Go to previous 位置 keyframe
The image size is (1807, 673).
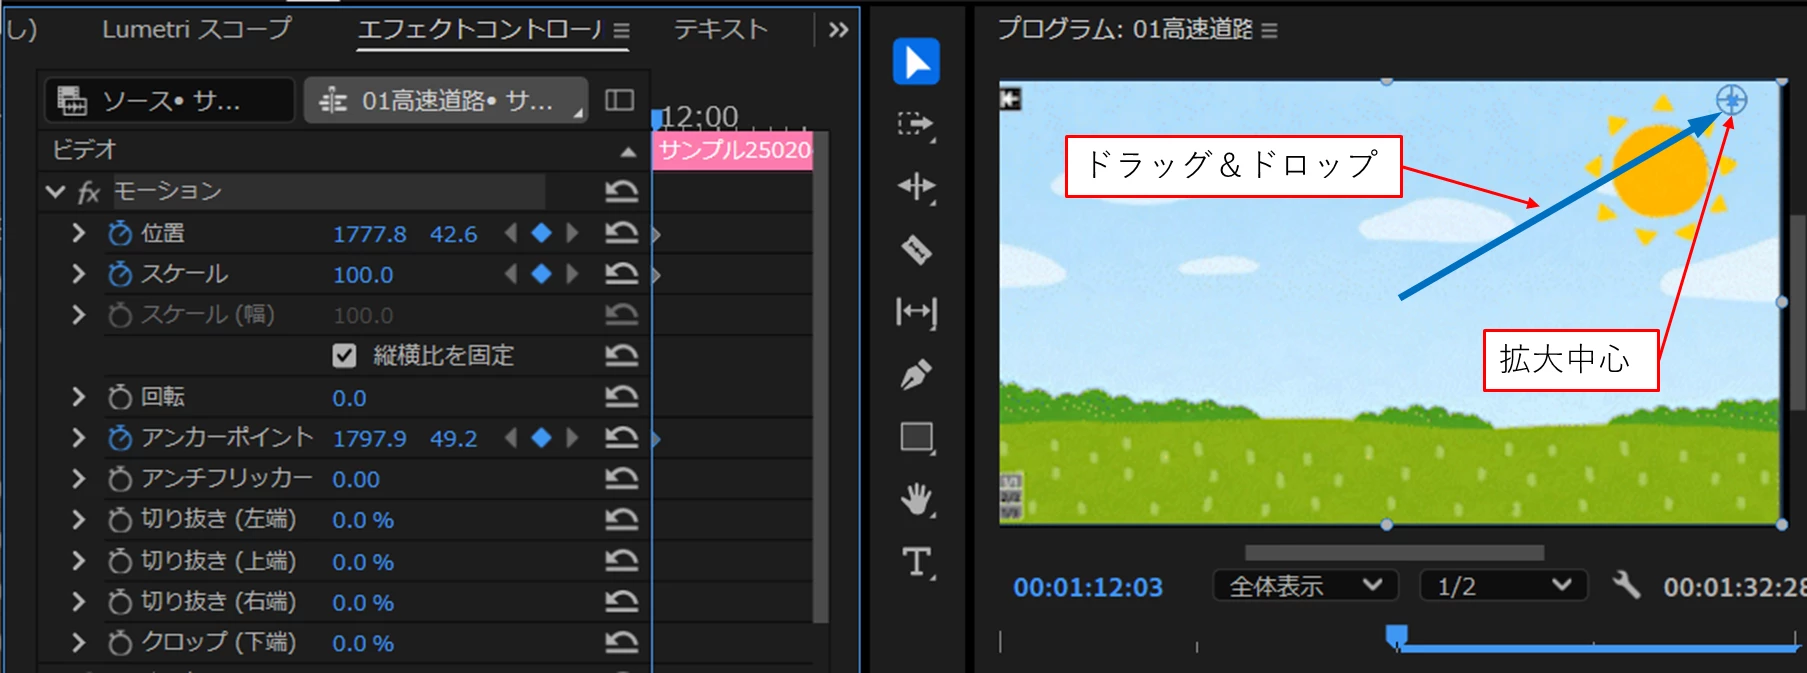point(511,233)
